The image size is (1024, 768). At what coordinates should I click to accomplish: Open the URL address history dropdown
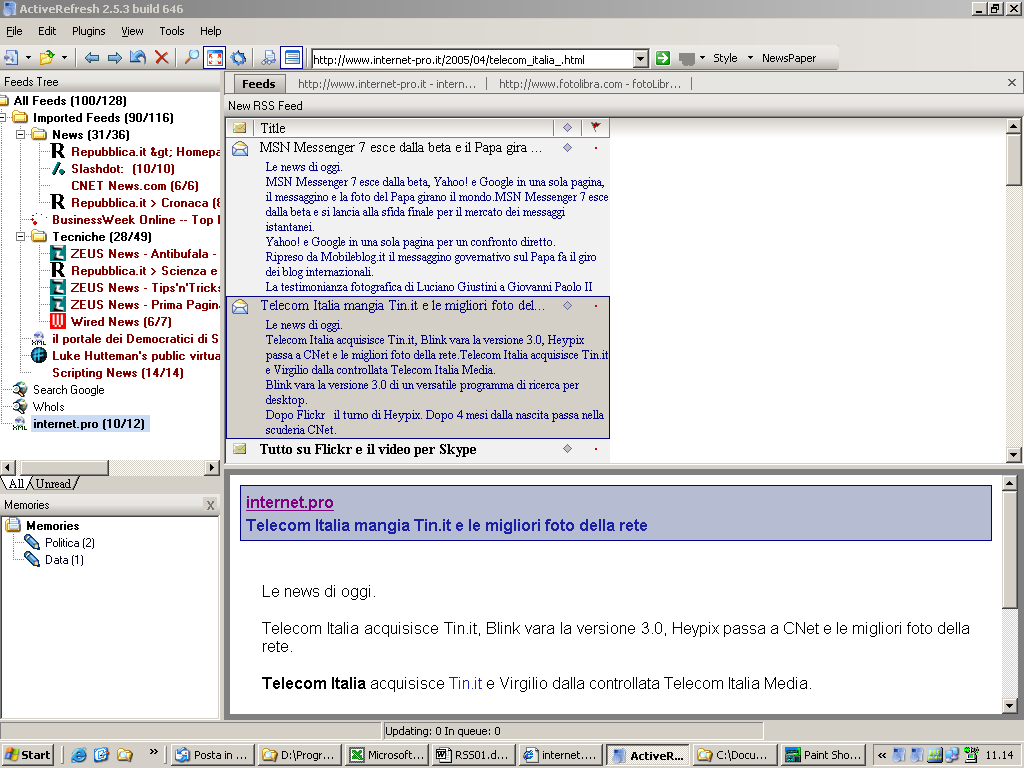(x=641, y=59)
